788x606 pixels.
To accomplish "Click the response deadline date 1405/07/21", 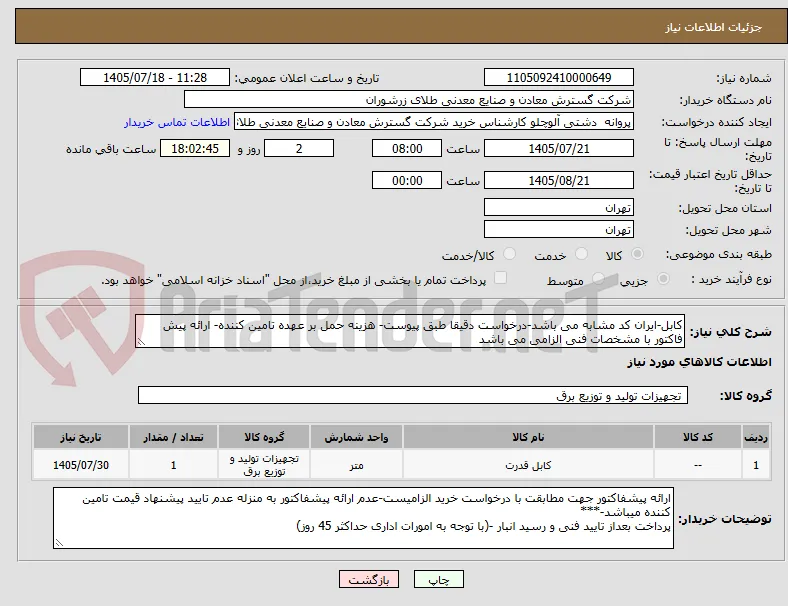I will click(x=558, y=148).
